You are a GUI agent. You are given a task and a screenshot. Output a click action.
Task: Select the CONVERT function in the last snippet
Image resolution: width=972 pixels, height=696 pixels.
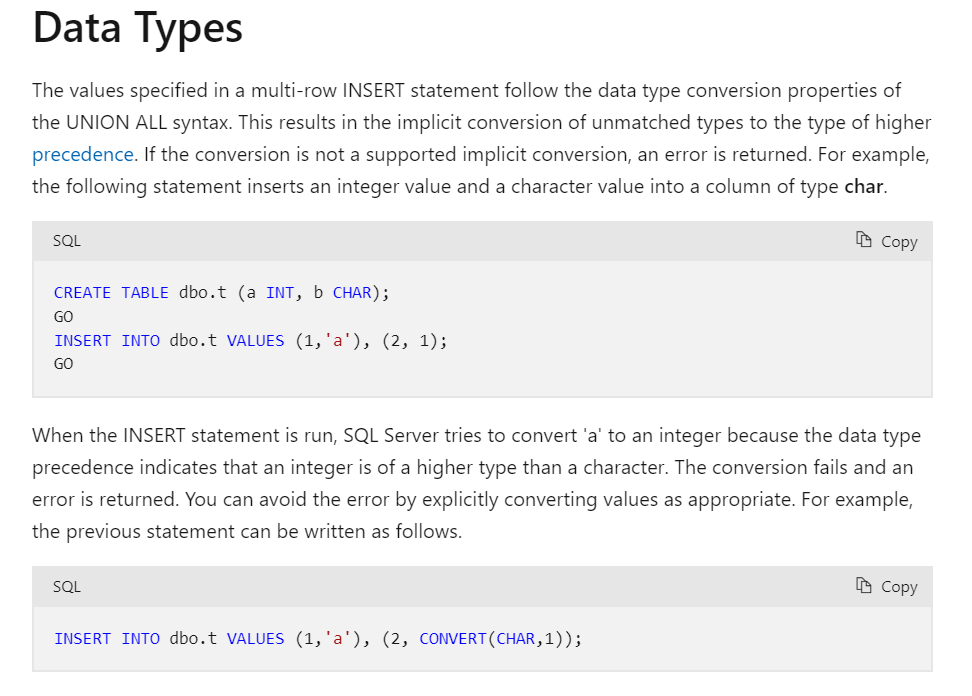pyautogui.click(x=452, y=638)
